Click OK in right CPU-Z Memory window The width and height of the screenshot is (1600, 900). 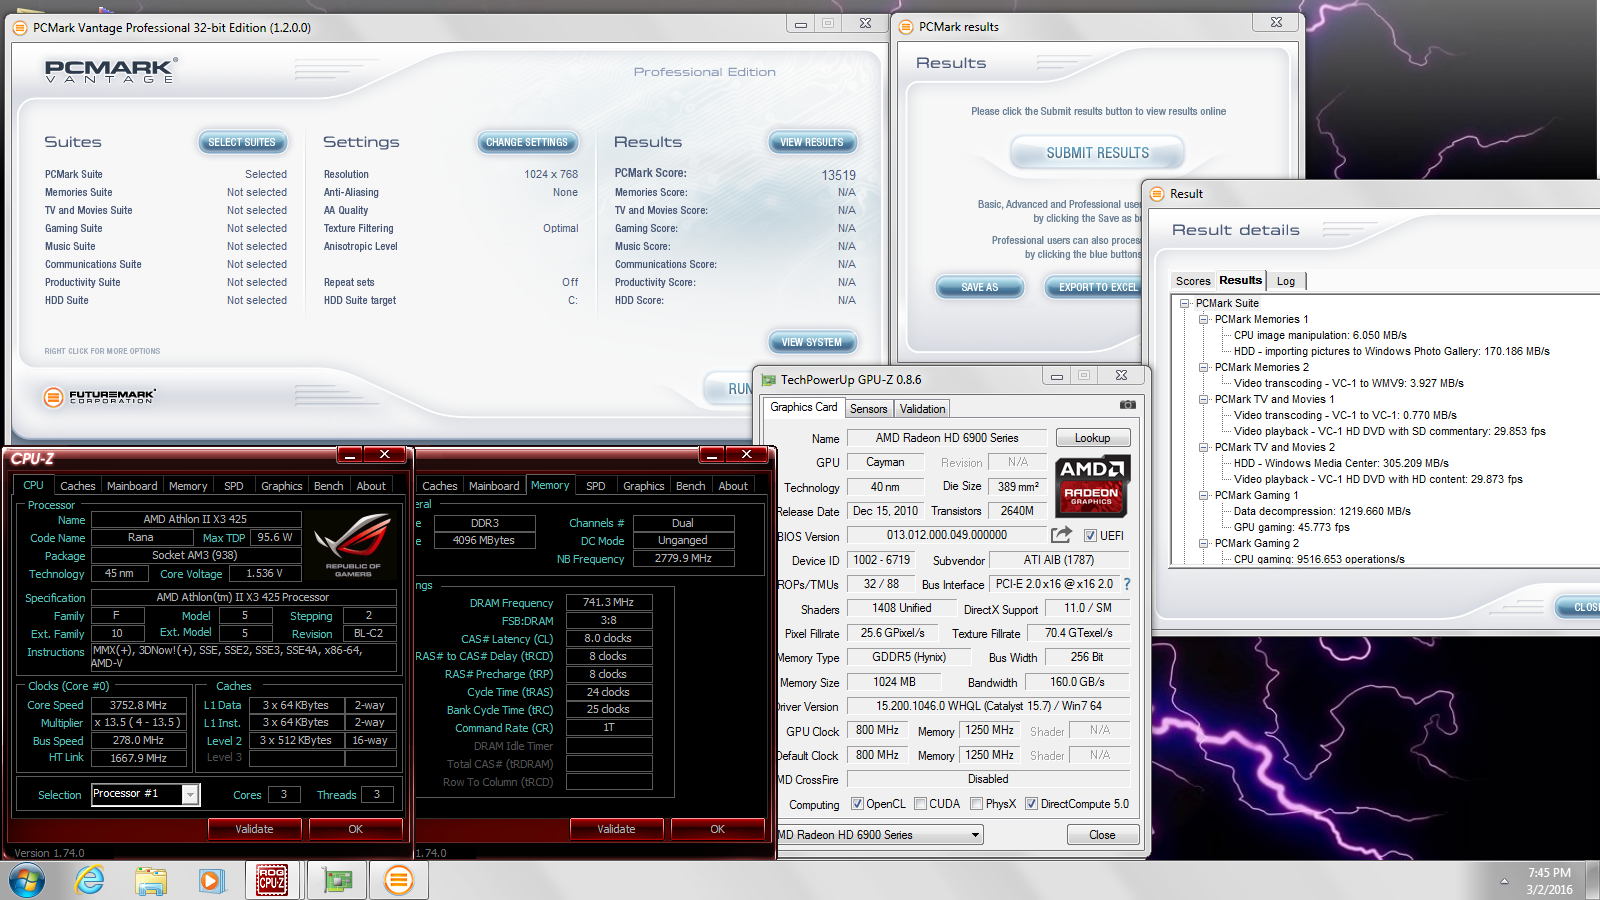(717, 829)
